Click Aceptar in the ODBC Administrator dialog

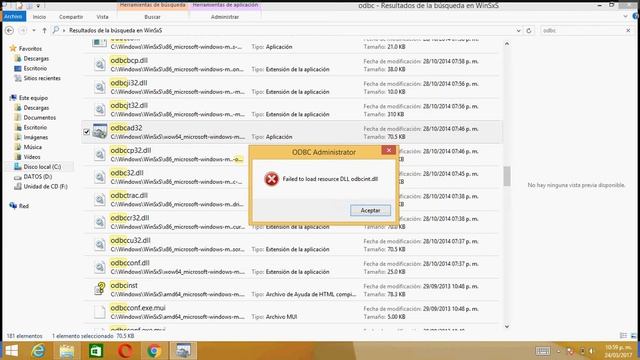pyautogui.click(x=370, y=210)
